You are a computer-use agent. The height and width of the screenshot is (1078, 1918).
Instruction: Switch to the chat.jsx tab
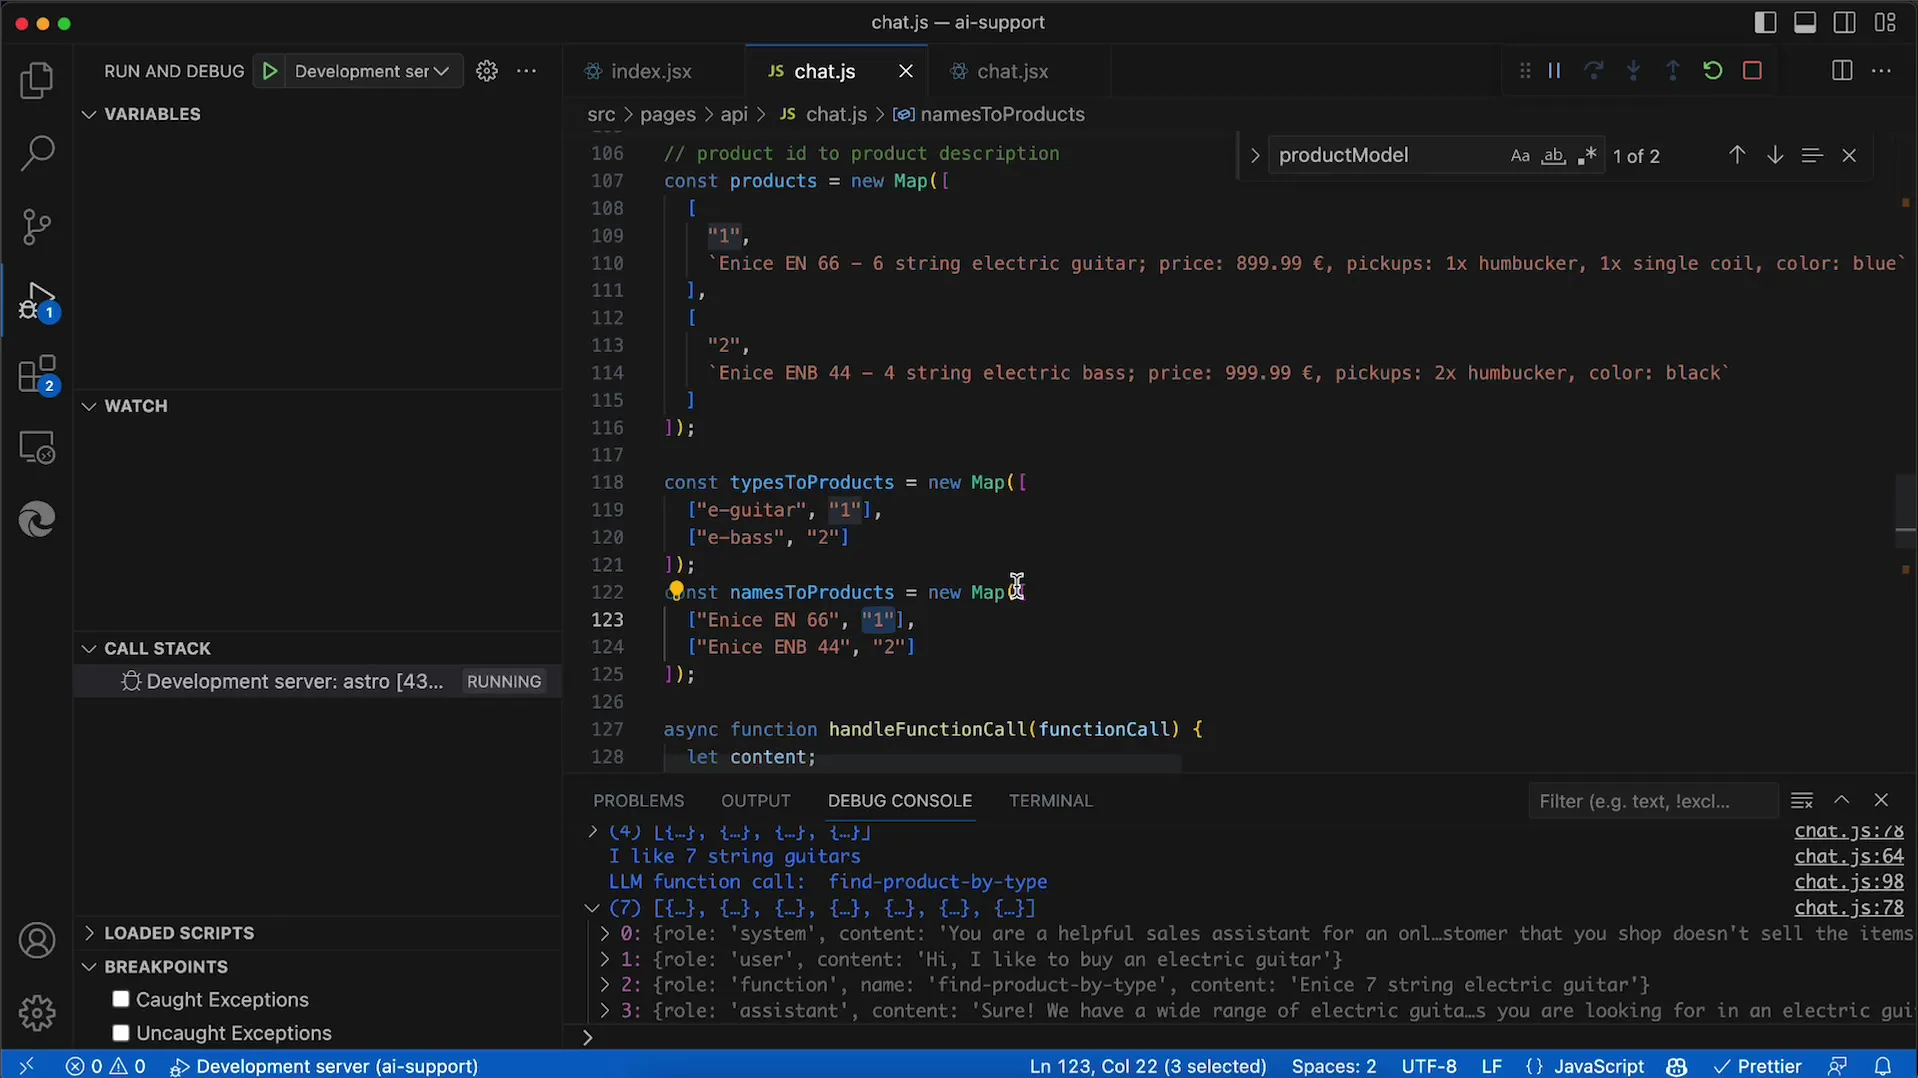pos(1013,71)
